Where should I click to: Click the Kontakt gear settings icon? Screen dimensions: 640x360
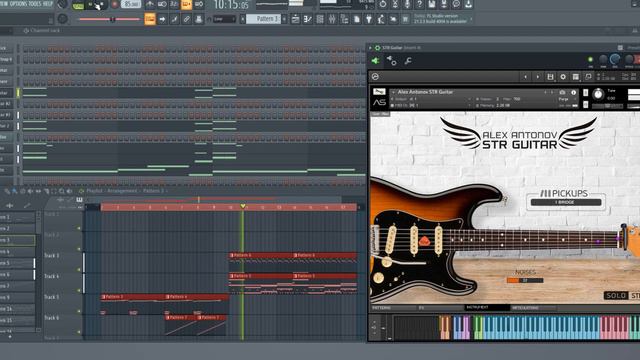click(x=563, y=77)
